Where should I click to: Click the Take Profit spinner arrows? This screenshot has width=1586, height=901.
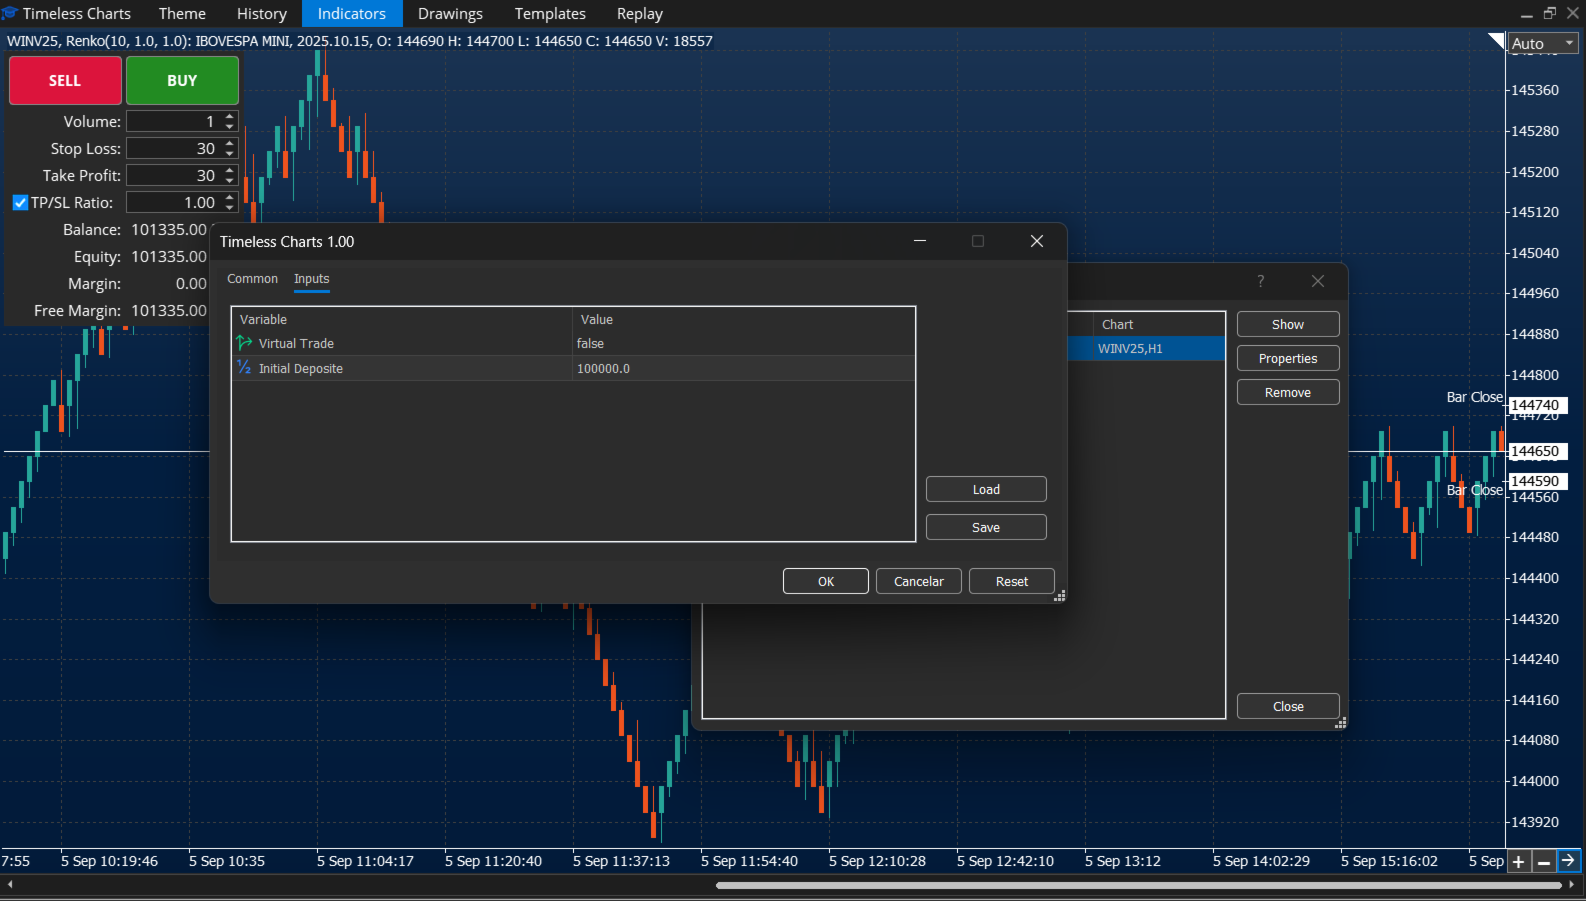point(230,175)
